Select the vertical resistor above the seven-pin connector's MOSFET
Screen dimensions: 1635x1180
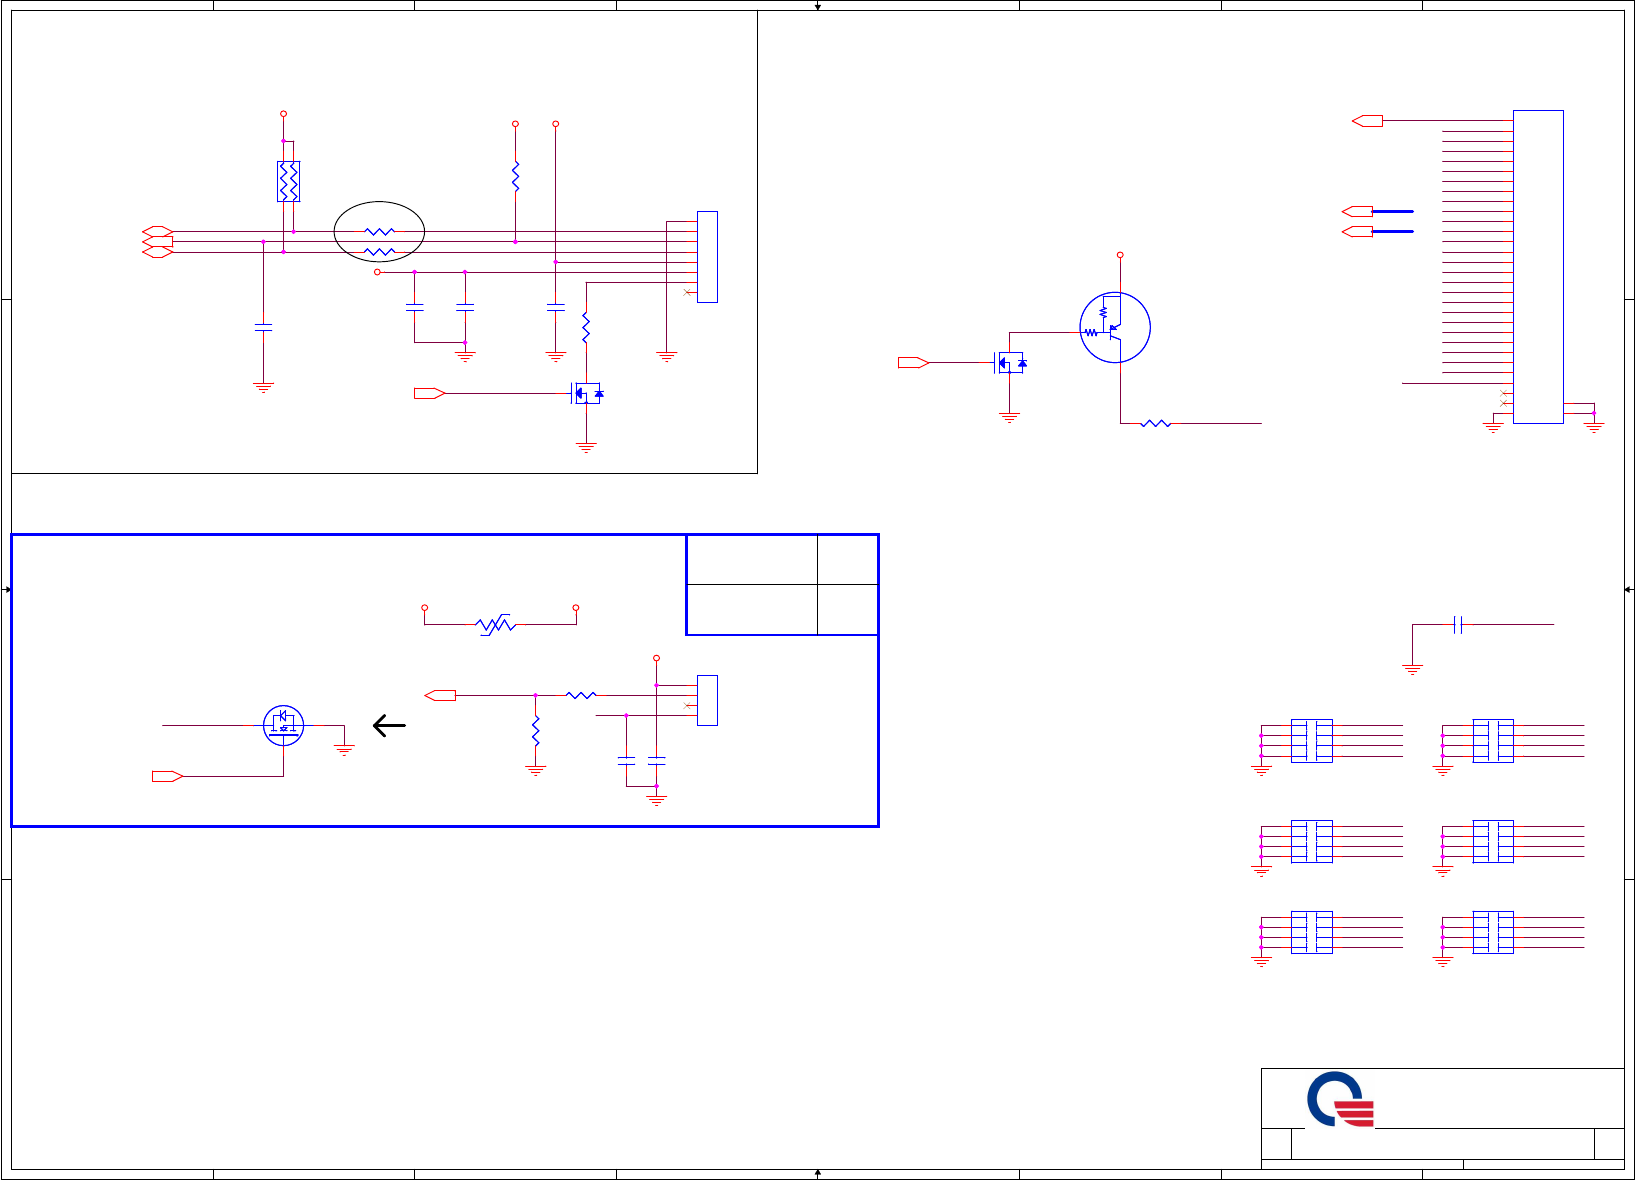tap(586, 328)
